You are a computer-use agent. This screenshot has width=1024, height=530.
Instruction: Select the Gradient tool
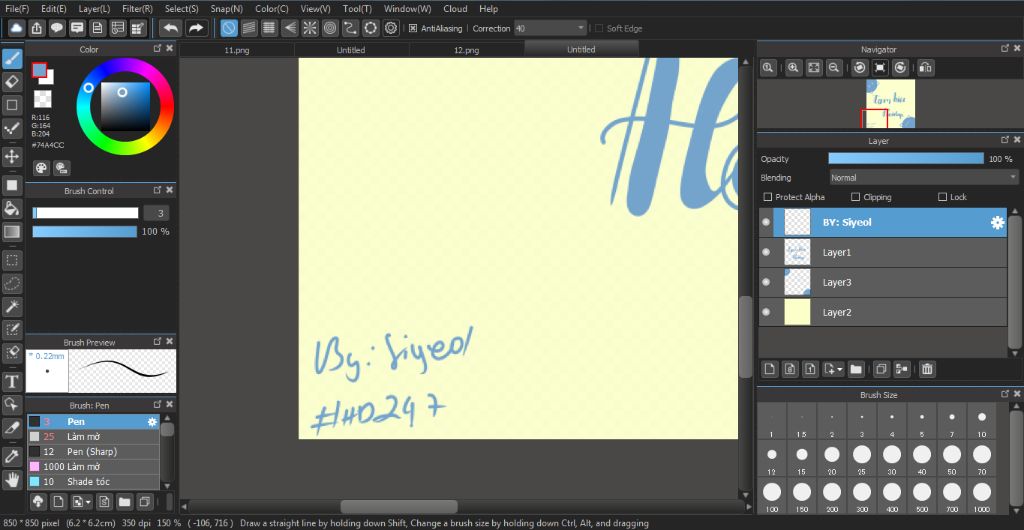tap(12, 231)
